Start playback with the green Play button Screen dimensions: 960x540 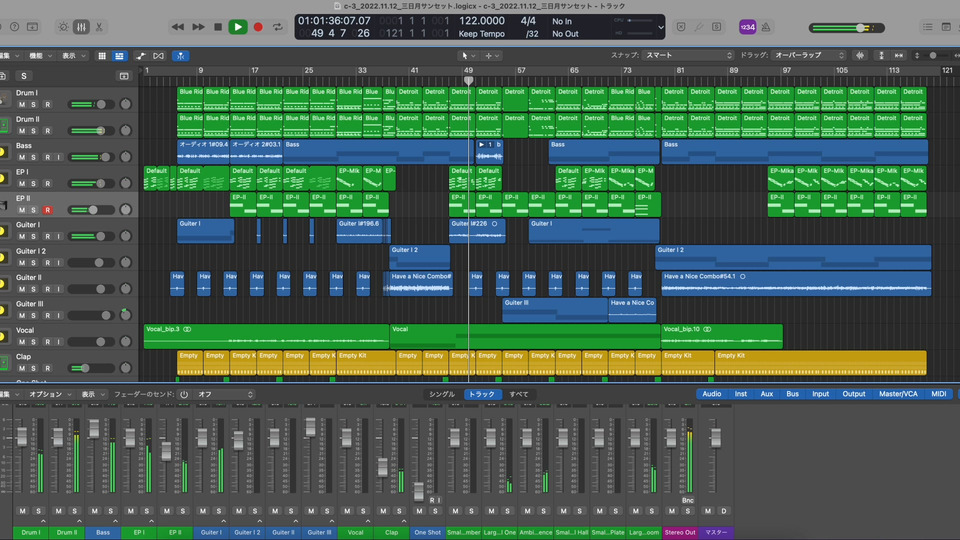237,27
